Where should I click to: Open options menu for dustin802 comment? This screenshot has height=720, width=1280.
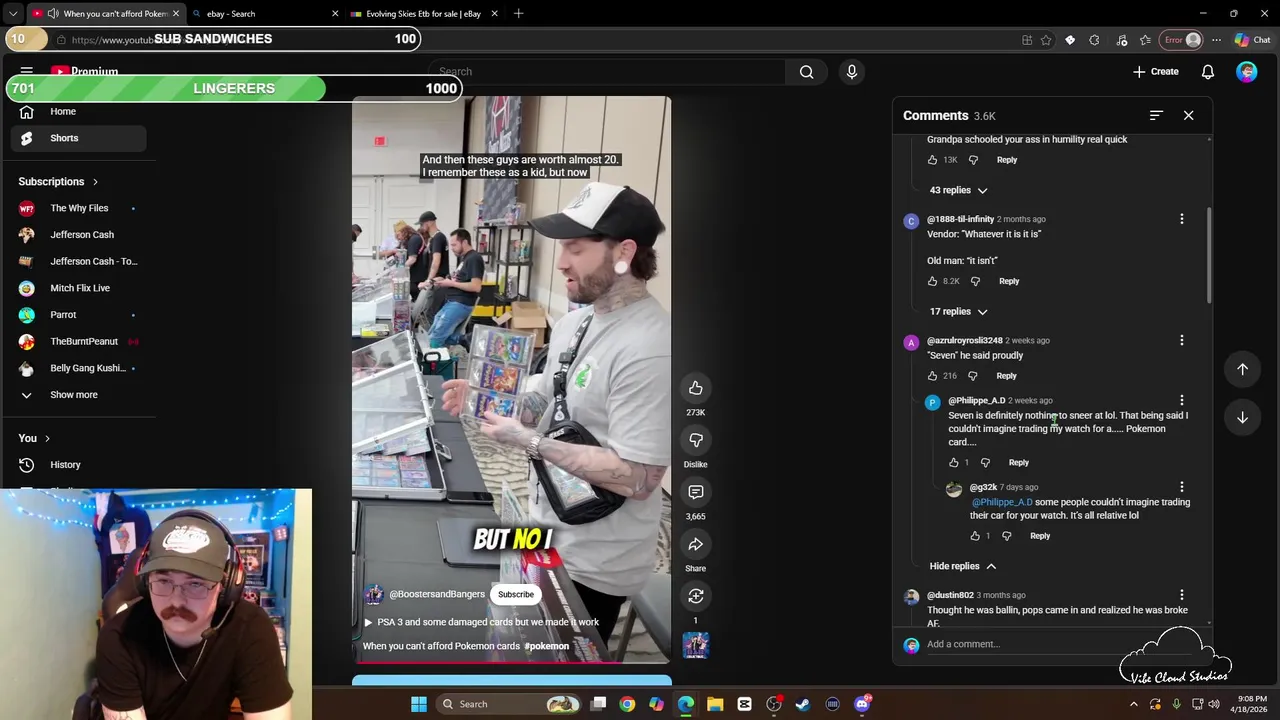[1181, 595]
